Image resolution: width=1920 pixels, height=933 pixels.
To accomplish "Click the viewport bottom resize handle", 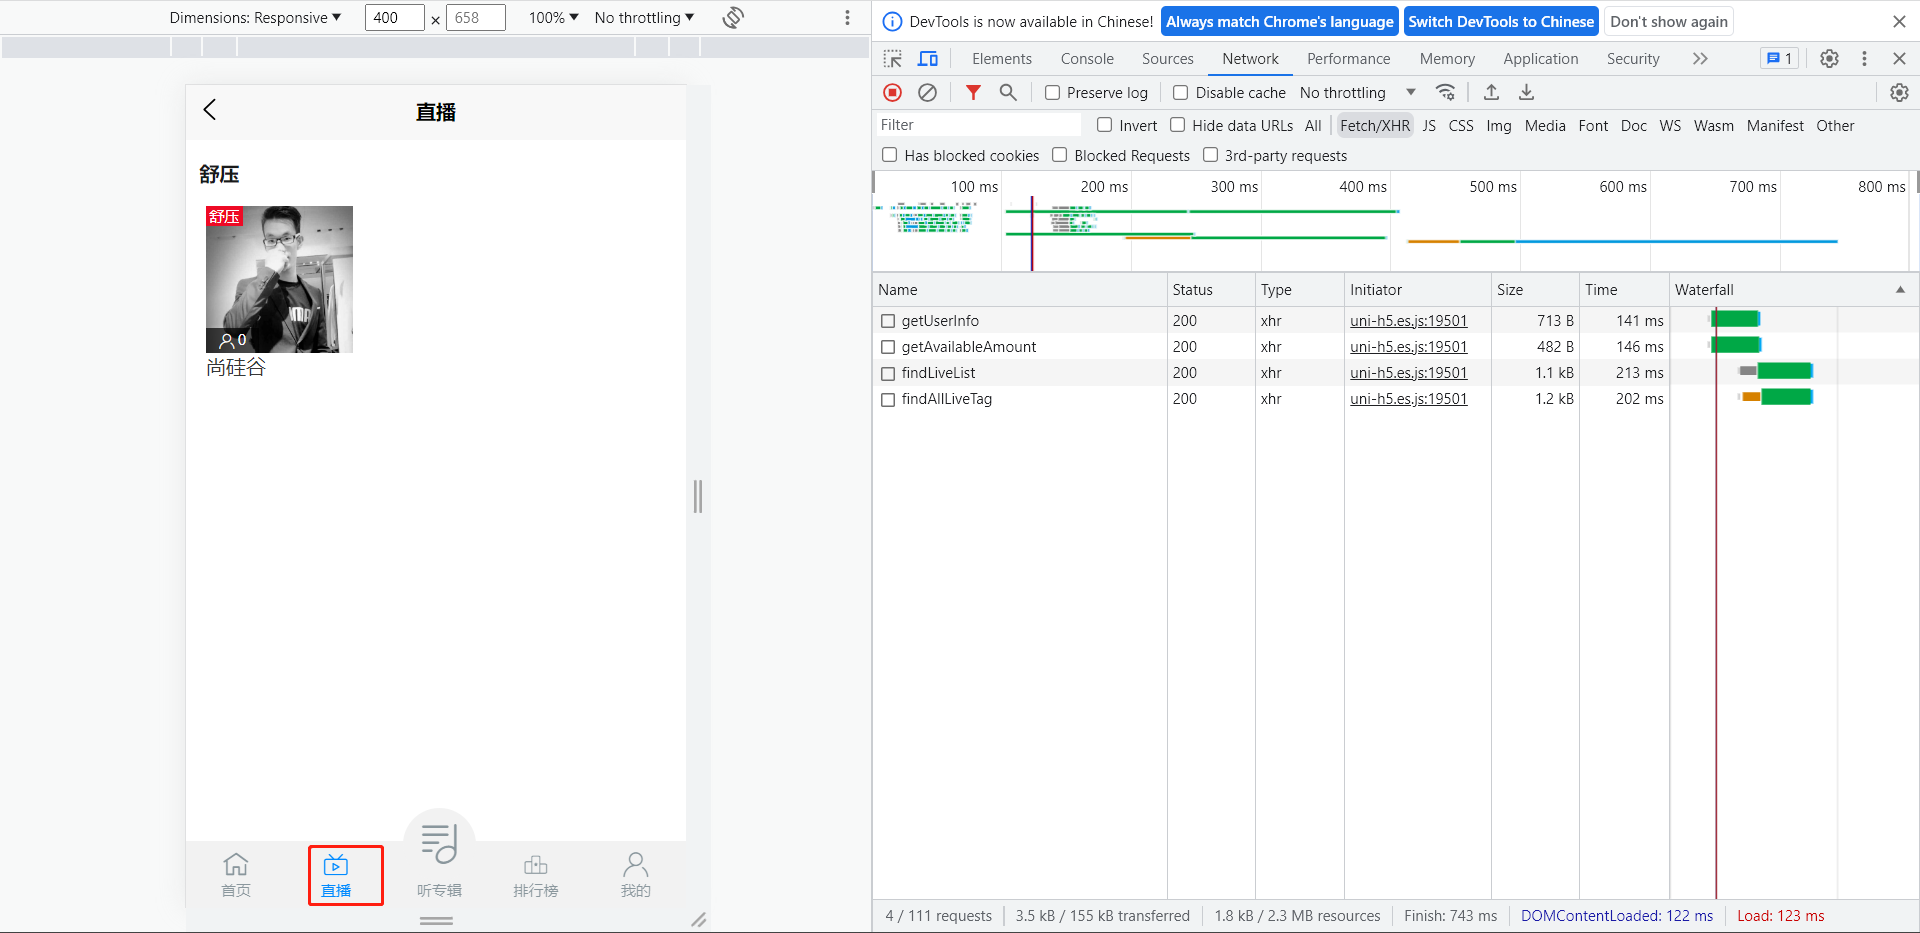I will tap(436, 920).
